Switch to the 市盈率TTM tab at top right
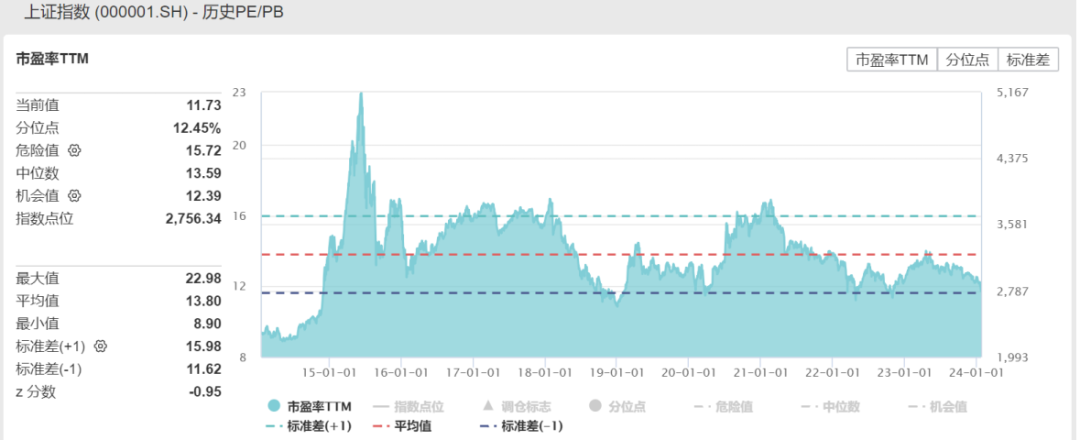Image resolution: width=1080 pixels, height=440 pixels. pyautogui.click(x=891, y=60)
